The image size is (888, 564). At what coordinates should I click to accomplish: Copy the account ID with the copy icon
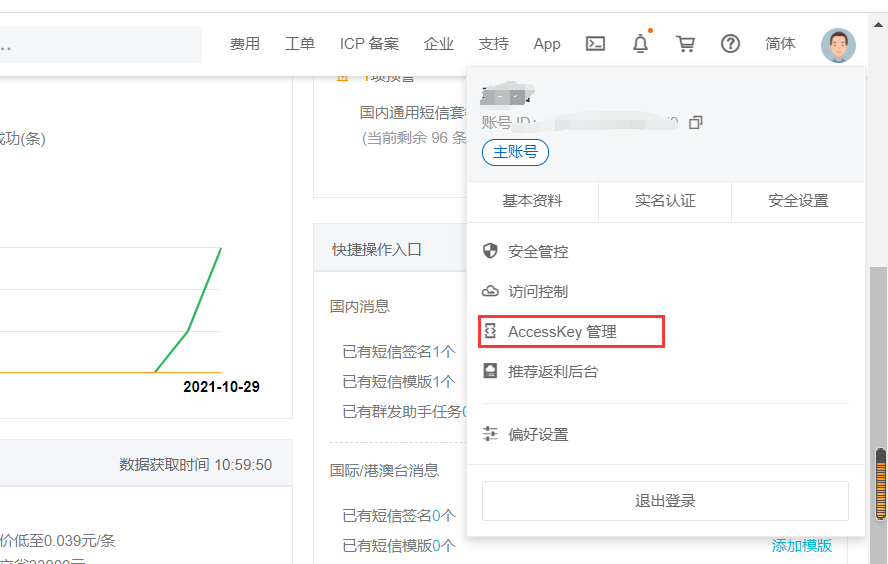[695, 122]
